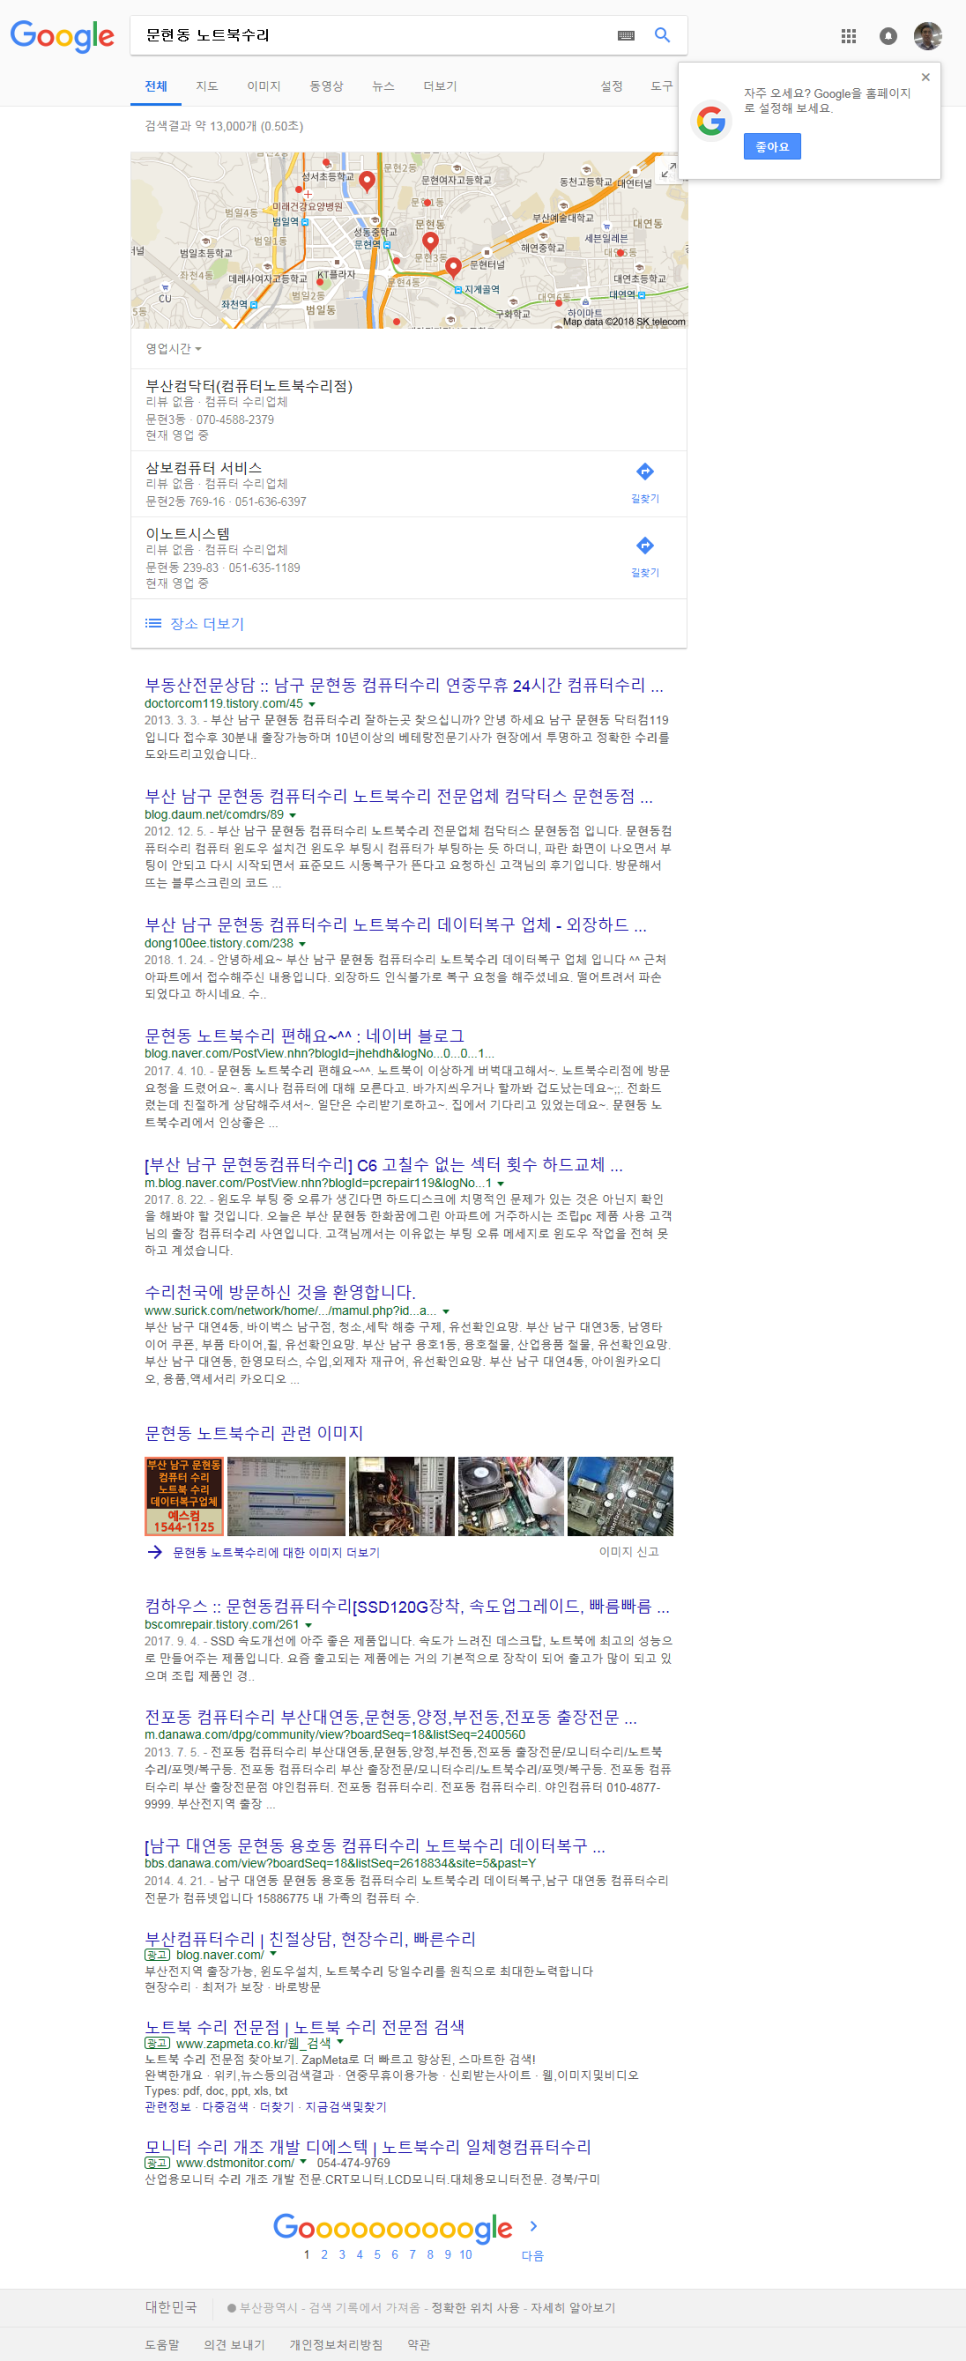
Task: Get directions to 삼보컴퓨터 서비스
Action: 645,483
